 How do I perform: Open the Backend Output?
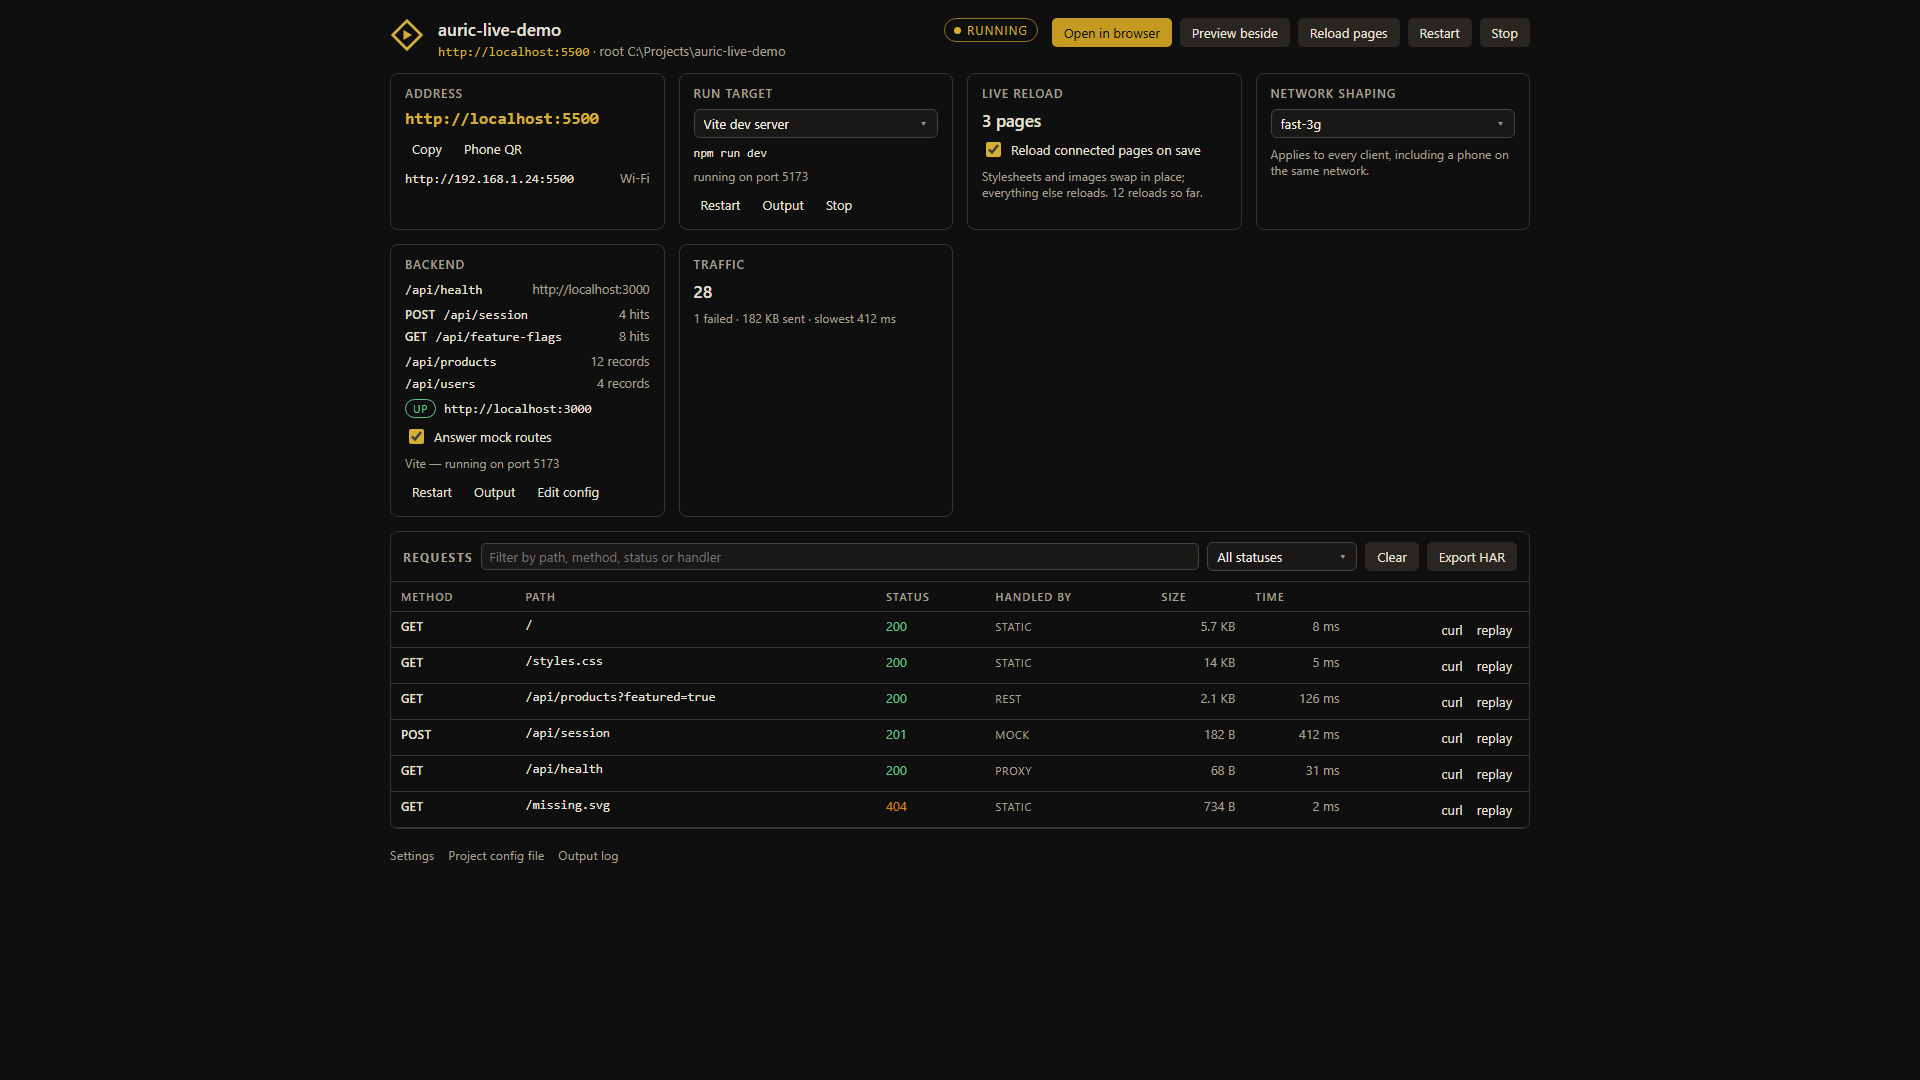[x=494, y=492]
